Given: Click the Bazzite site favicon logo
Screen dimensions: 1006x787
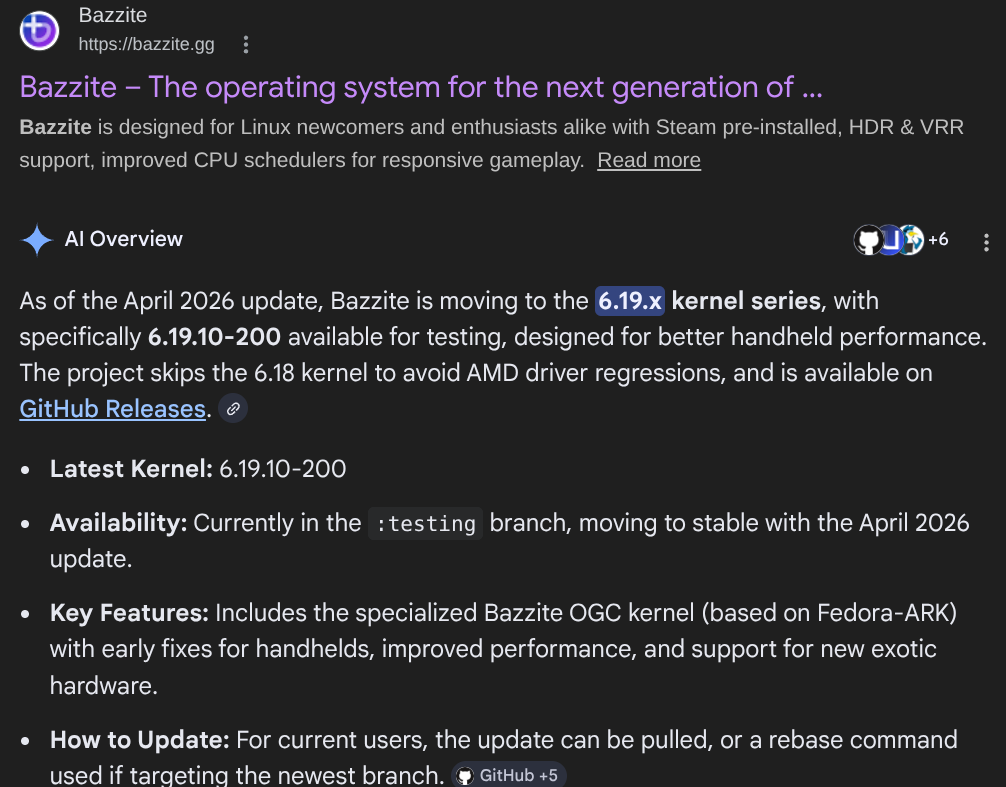Looking at the screenshot, I should tap(39, 30).
